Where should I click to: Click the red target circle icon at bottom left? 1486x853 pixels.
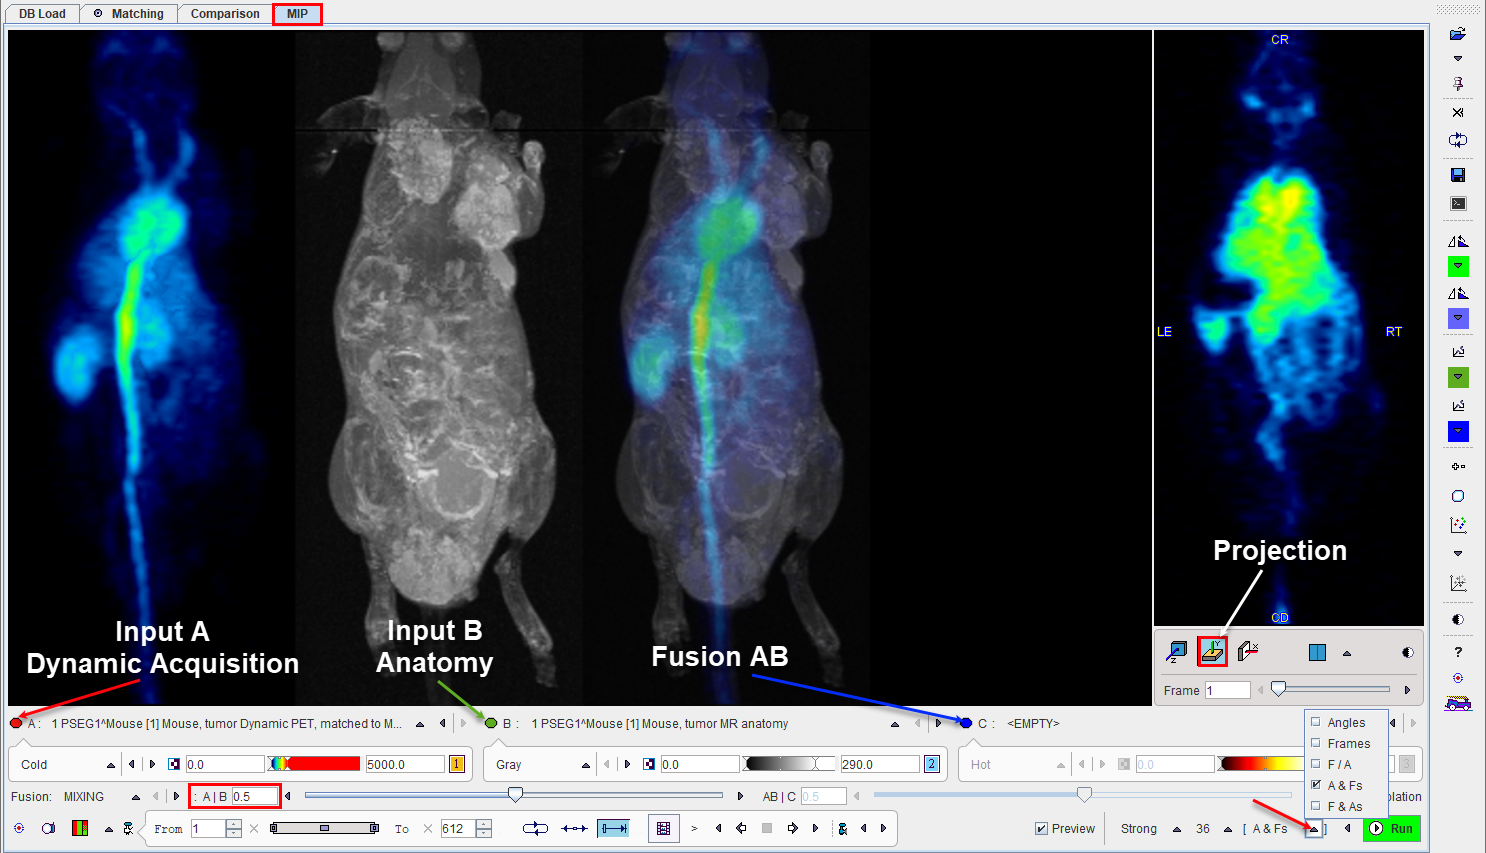pos(19,828)
